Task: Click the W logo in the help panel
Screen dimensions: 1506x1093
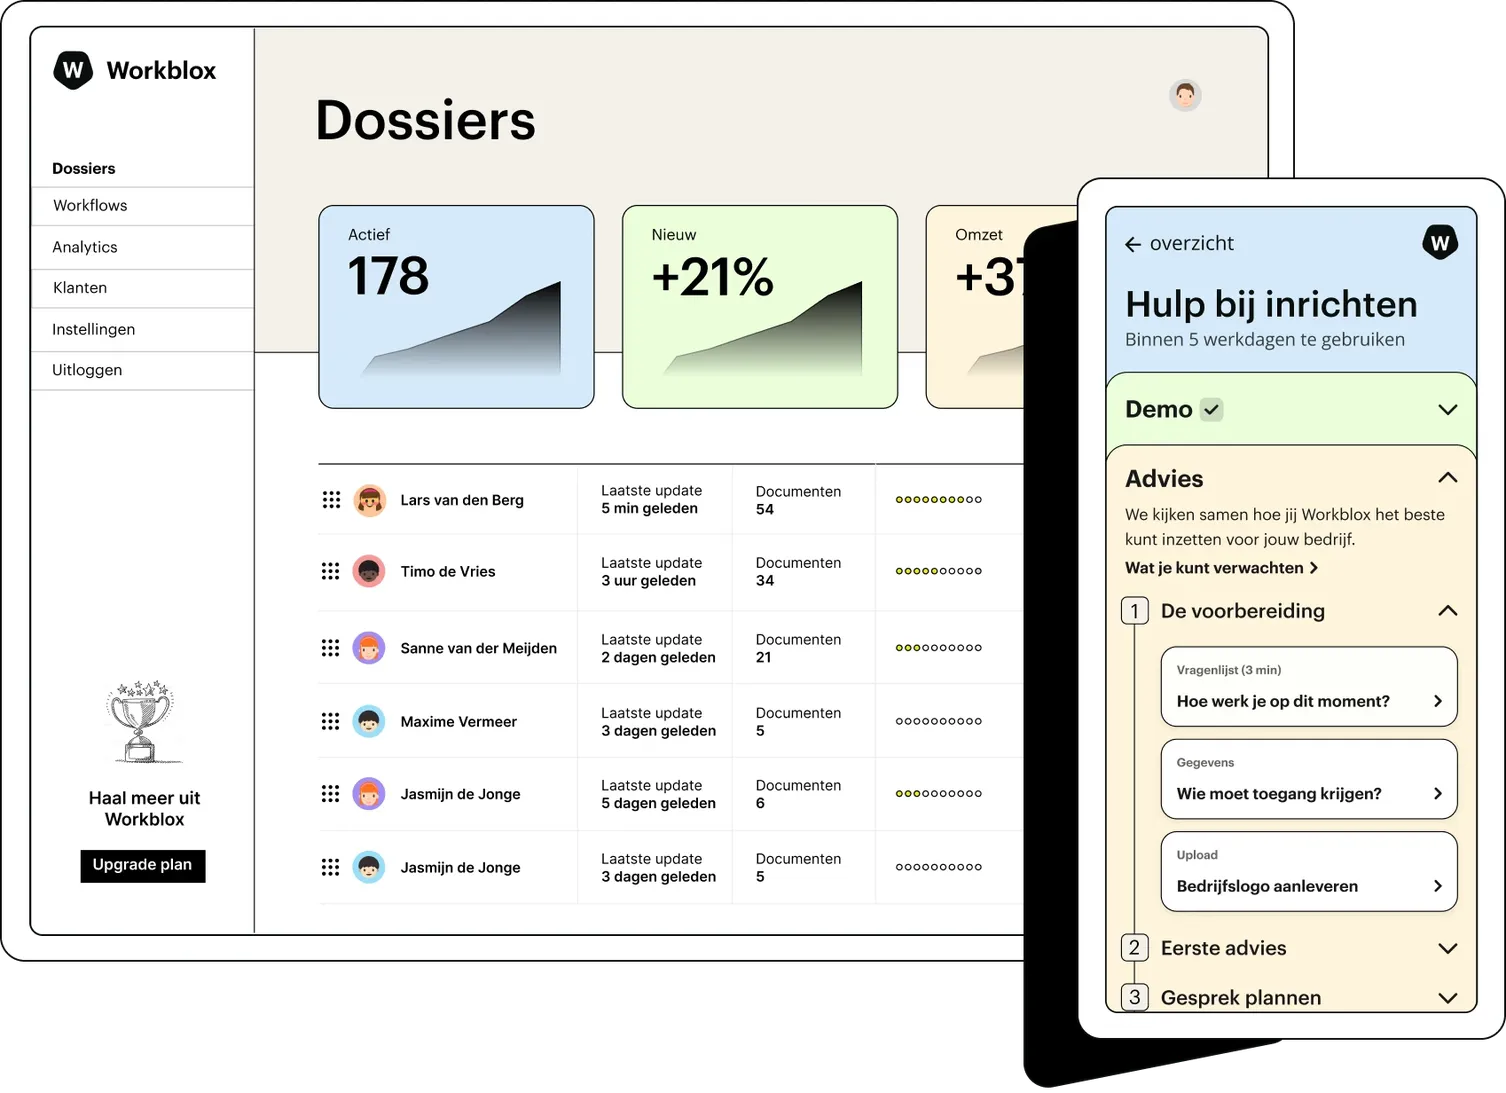Action: 1440,242
